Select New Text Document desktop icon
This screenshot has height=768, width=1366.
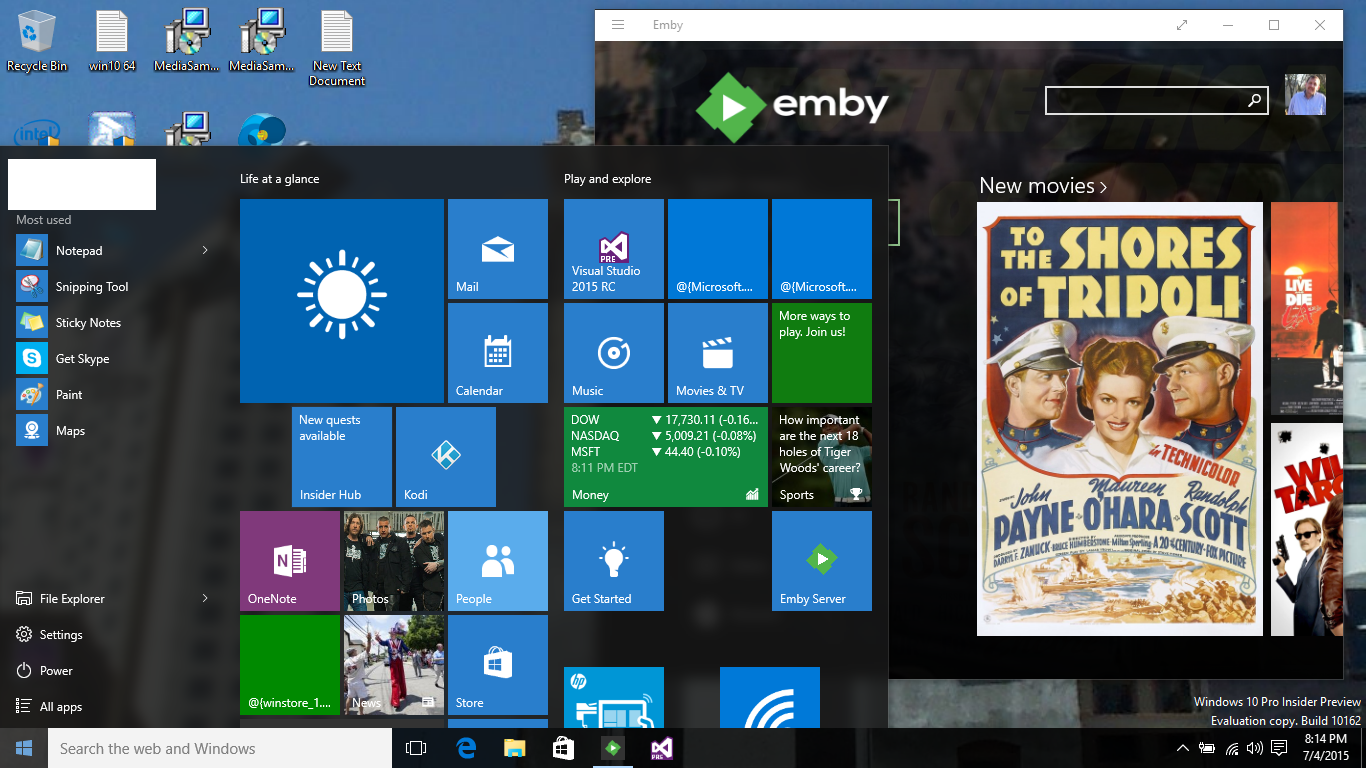(x=337, y=48)
